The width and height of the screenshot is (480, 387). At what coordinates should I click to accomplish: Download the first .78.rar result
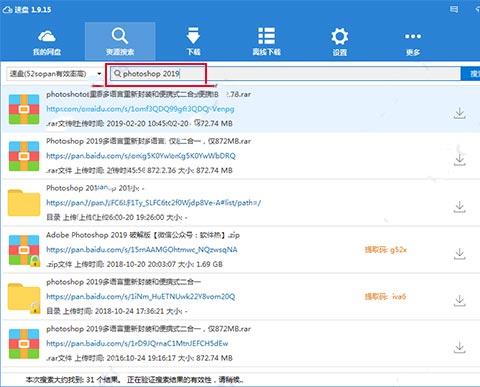click(x=460, y=113)
